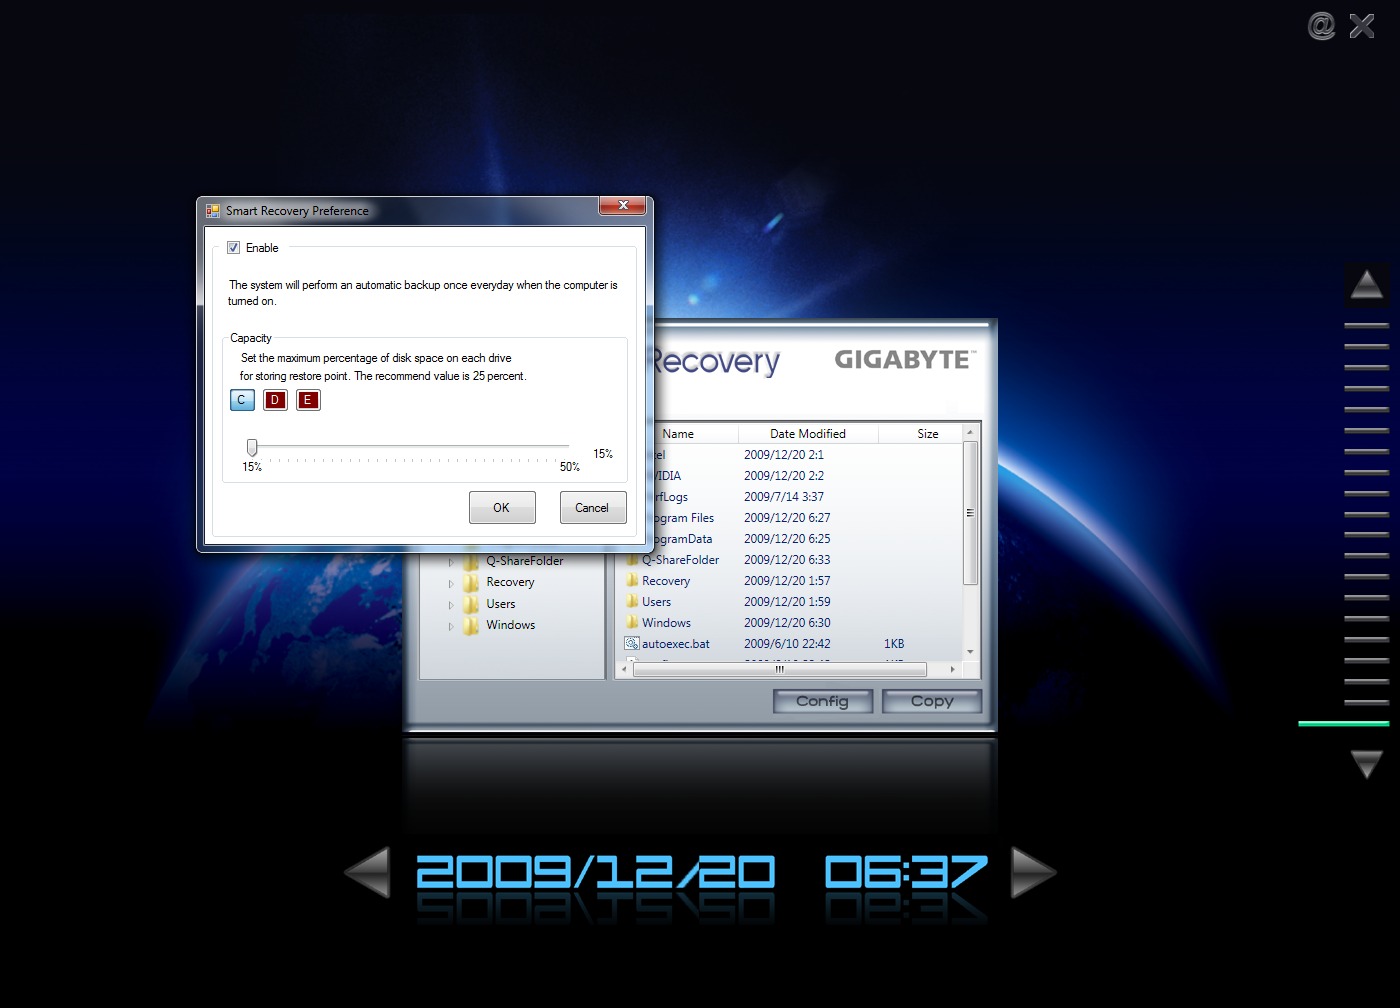Close the Smart Recovery Preference dialog
The width and height of the screenshot is (1400, 1008).
(x=622, y=206)
